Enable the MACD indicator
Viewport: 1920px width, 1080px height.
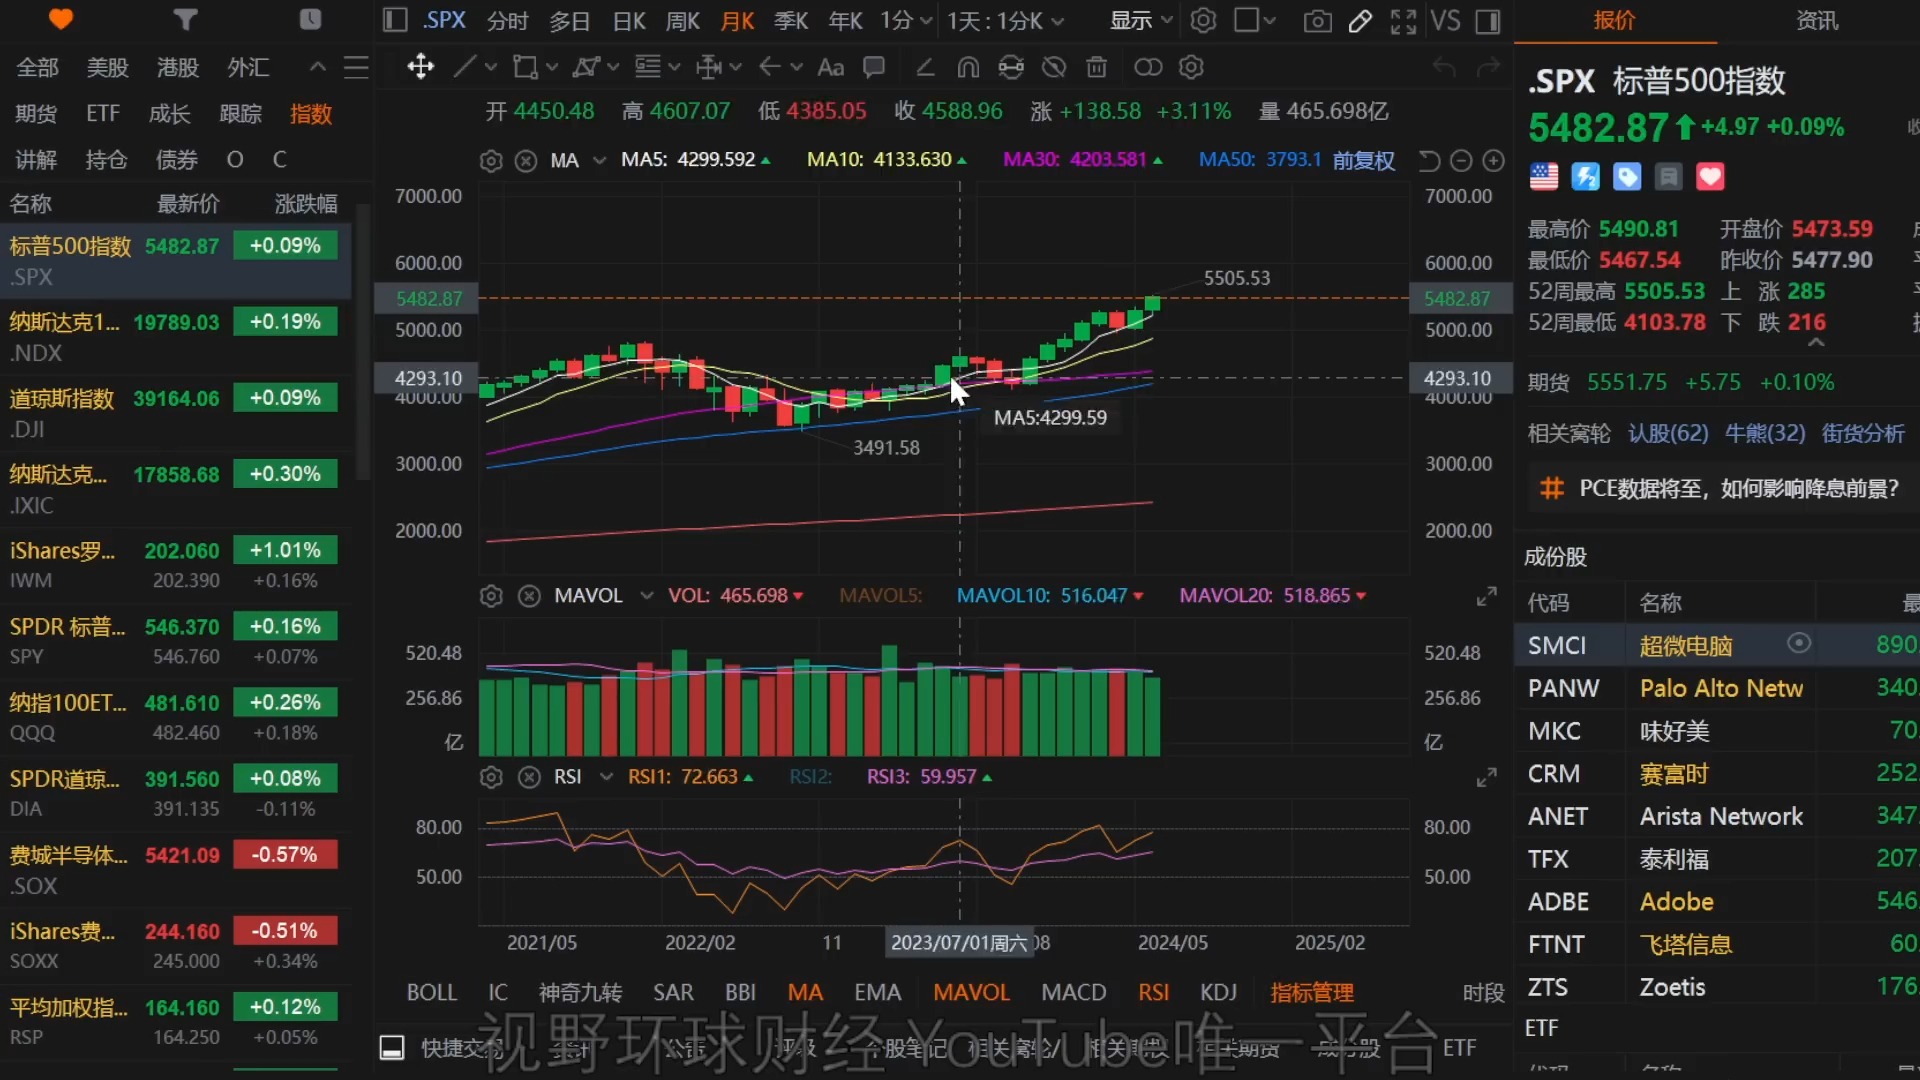1074,992
